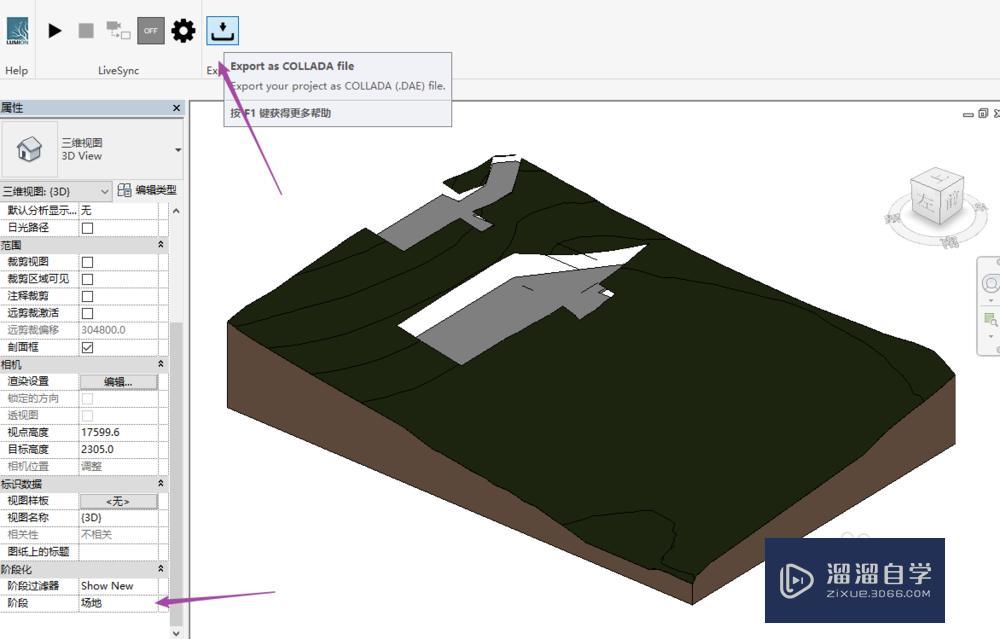Click 编辑... button for 渲染设置
Viewport: 1000px width, 639px height.
tap(119, 381)
